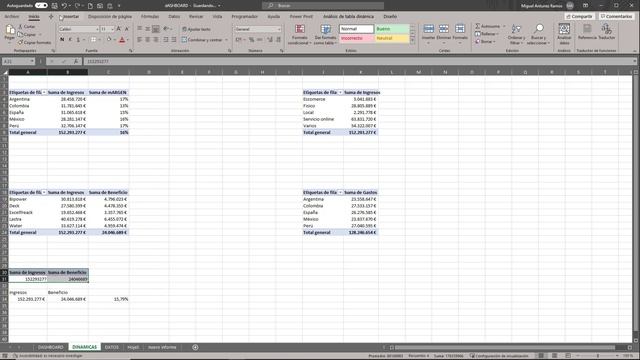The width and height of the screenshot is (640, 360).
Task: Click the Compartir button
Action: click(x=579, y=16)
